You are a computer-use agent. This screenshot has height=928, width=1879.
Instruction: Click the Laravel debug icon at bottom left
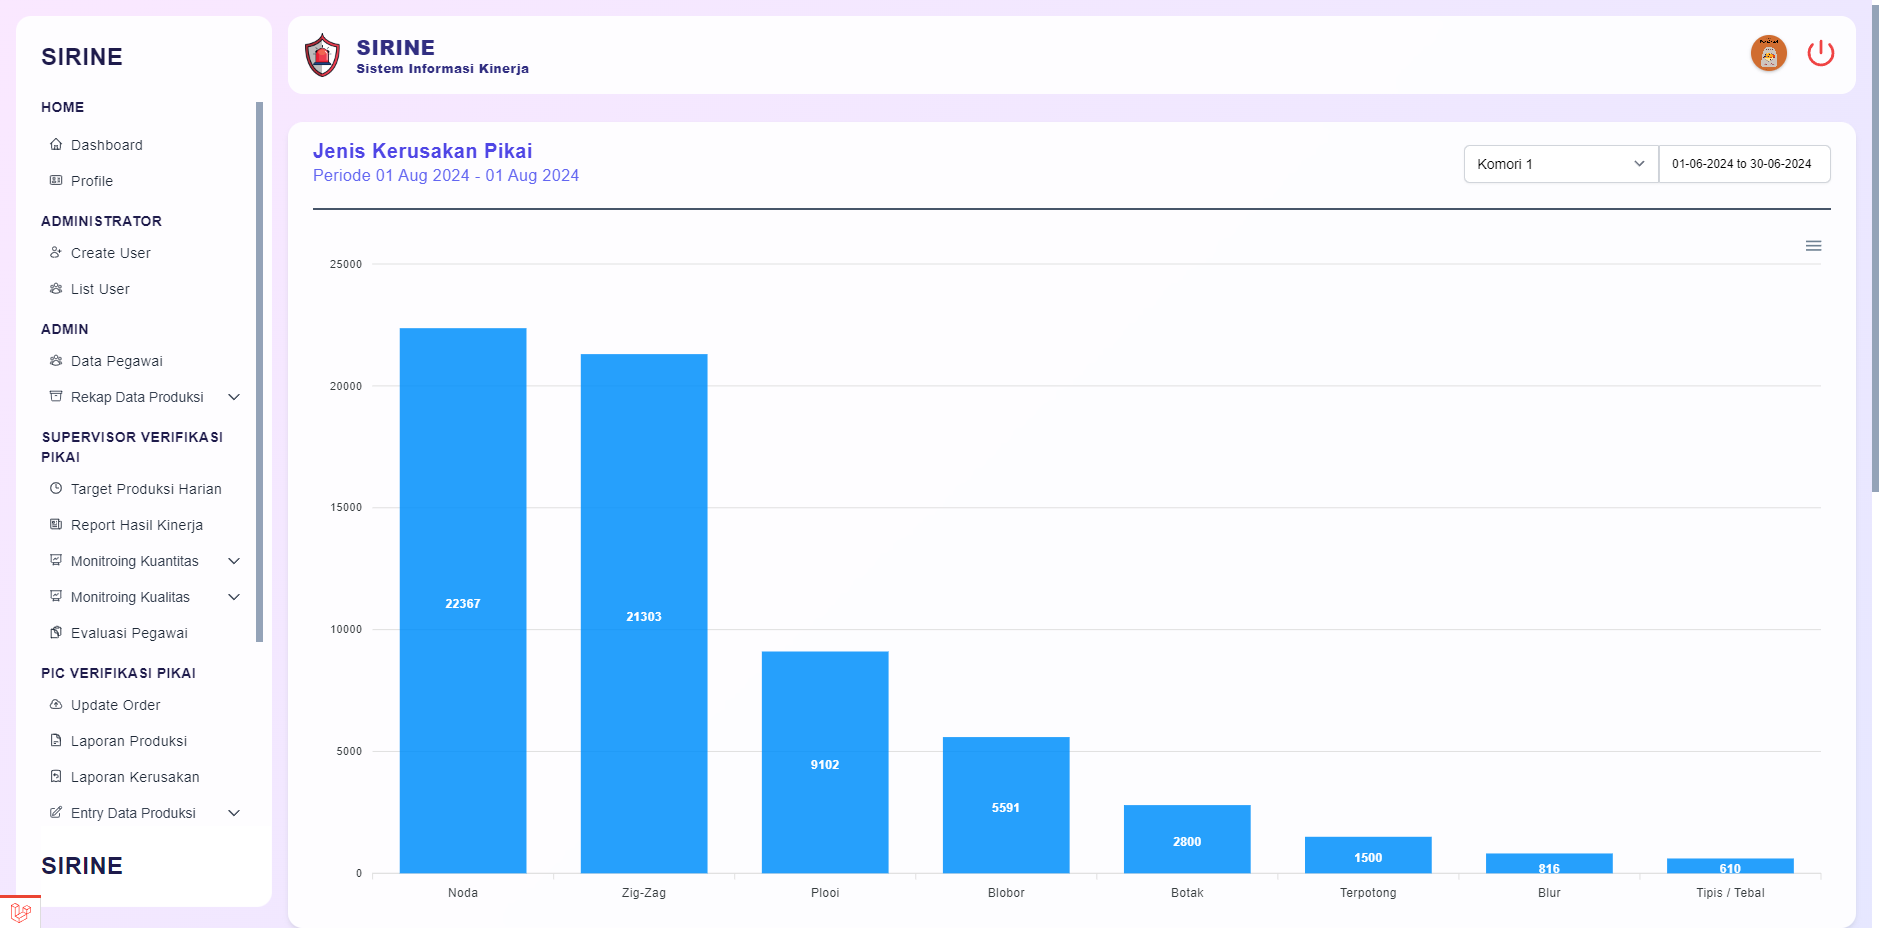(x=20, y=912)
